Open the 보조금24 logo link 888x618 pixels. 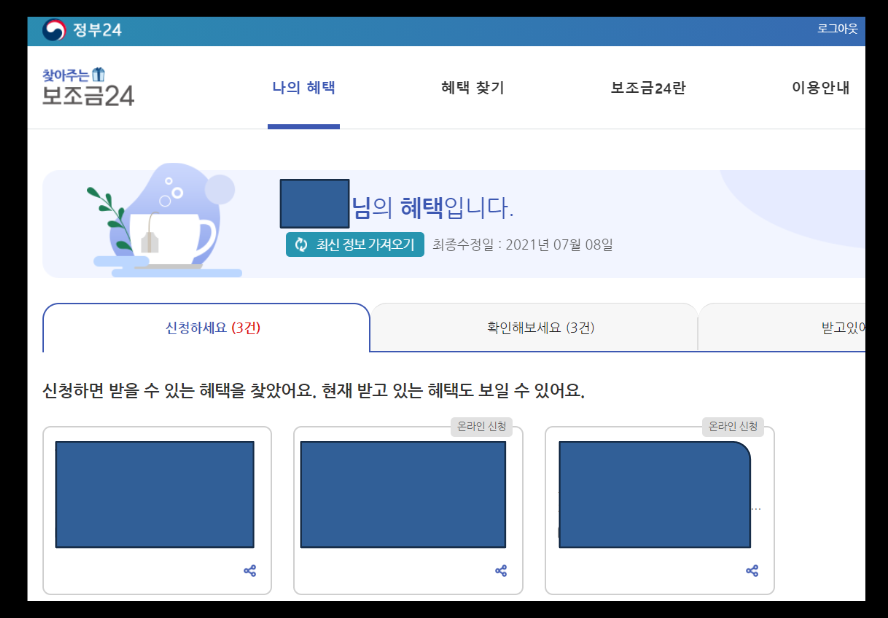88,87
